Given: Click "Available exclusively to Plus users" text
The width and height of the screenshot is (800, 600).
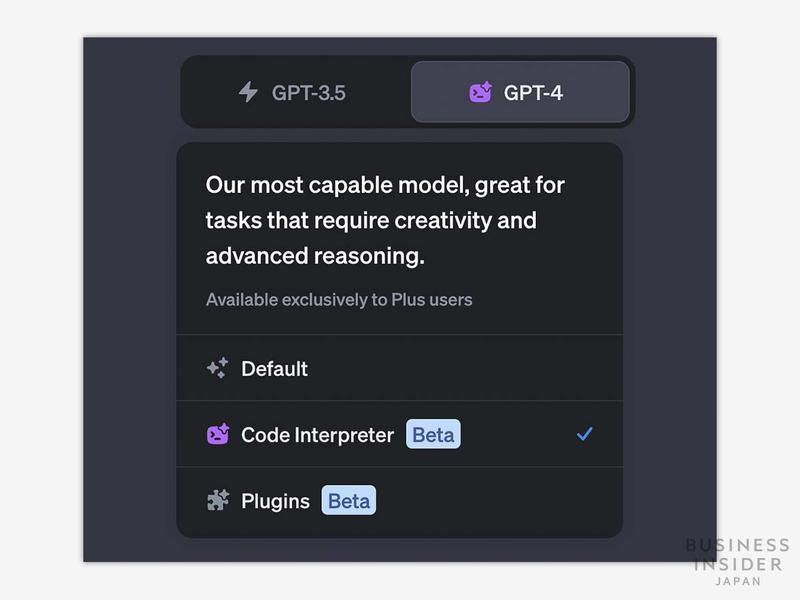Looking at the screenshot, I should click(x=339, y=299).
